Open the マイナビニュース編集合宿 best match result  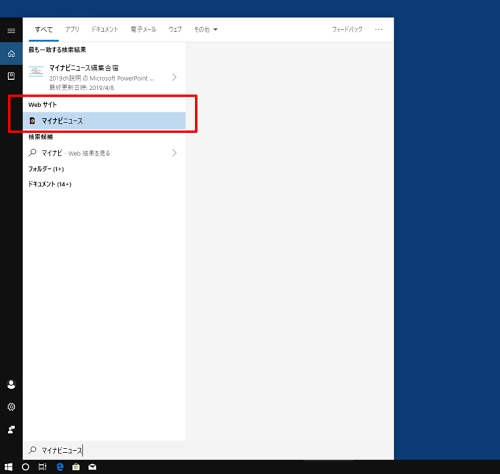pos(104,77)
